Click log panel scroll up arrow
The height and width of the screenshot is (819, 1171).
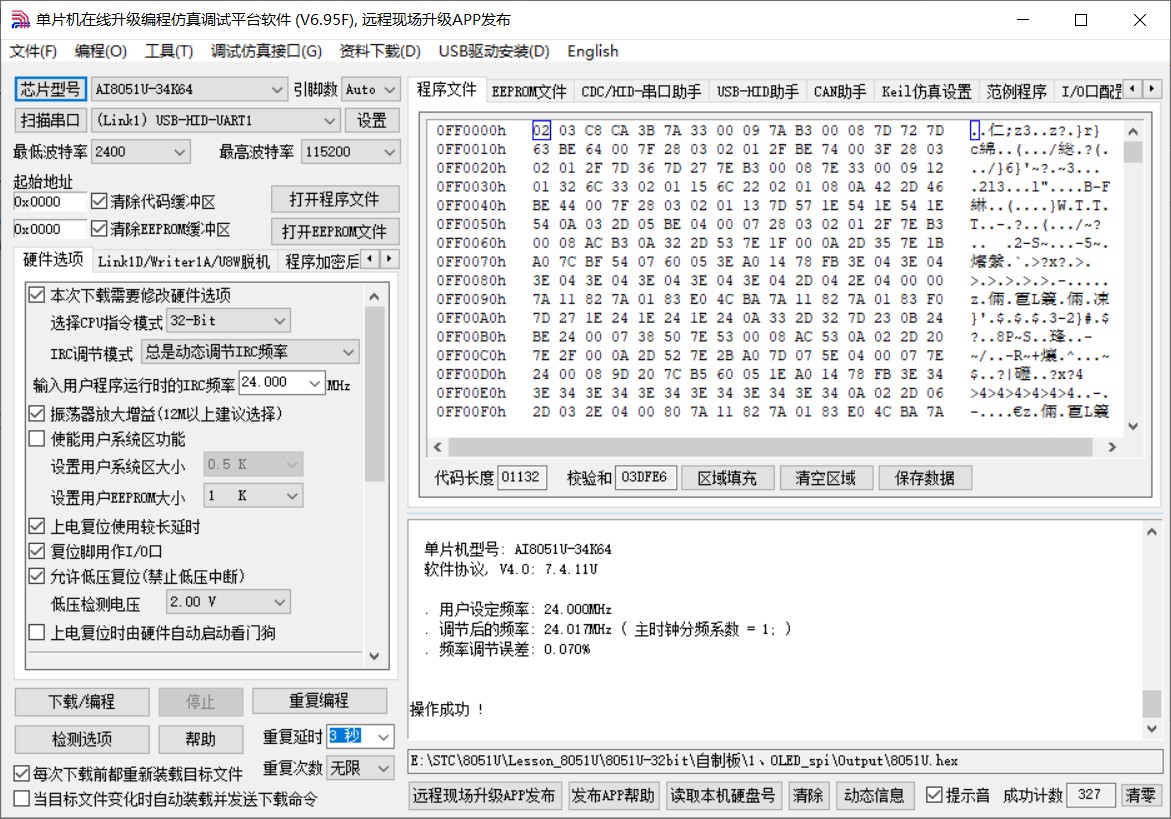click(x=1152, y=532)
